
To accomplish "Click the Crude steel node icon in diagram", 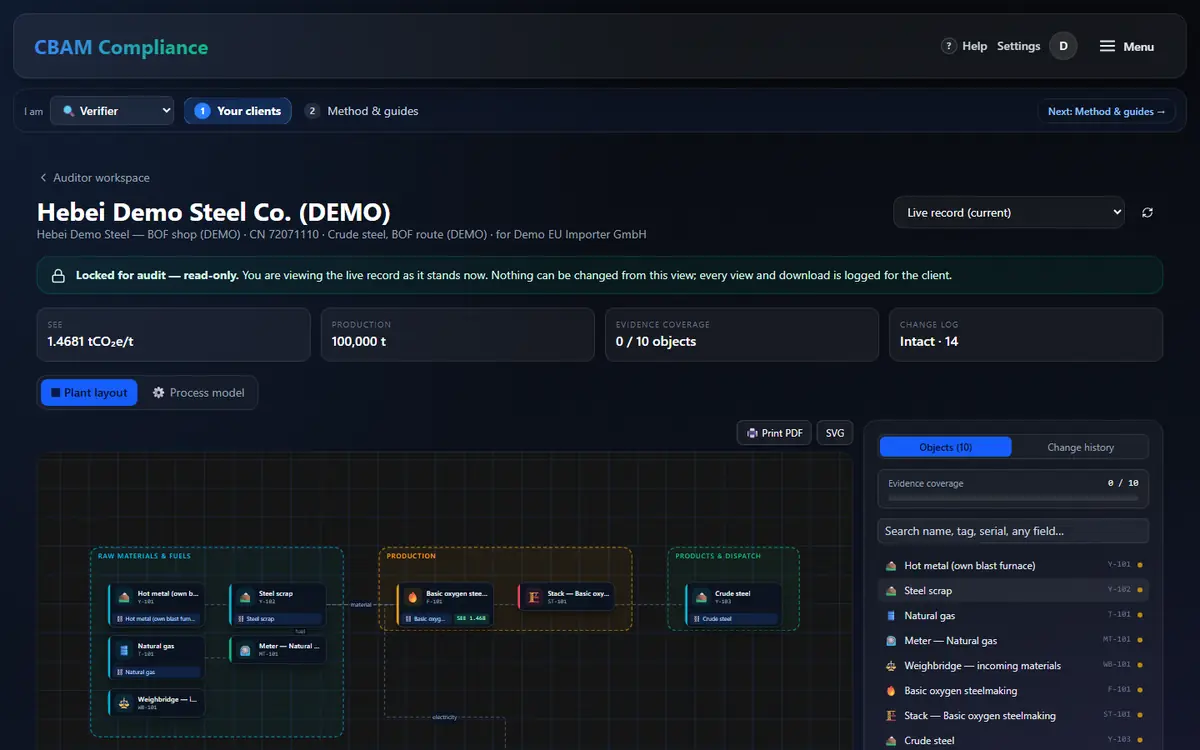I will 701,597.
